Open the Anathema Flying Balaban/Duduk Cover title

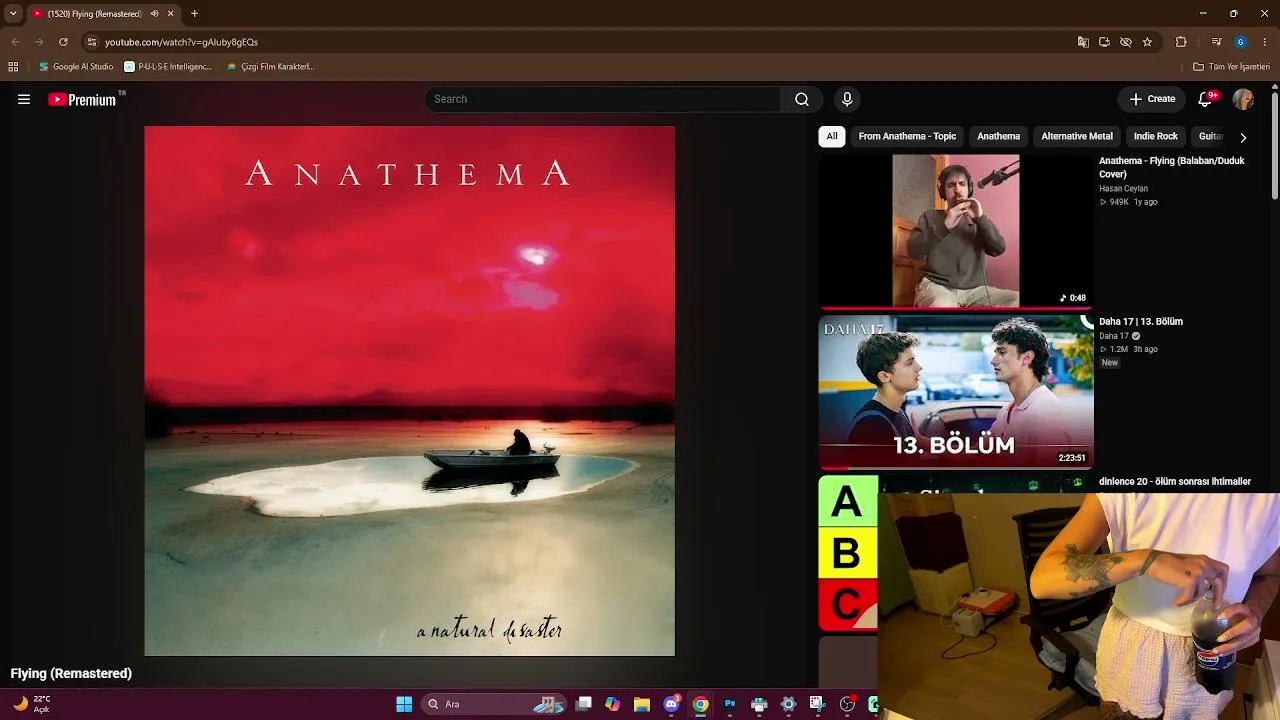(x=1172, y=167)
